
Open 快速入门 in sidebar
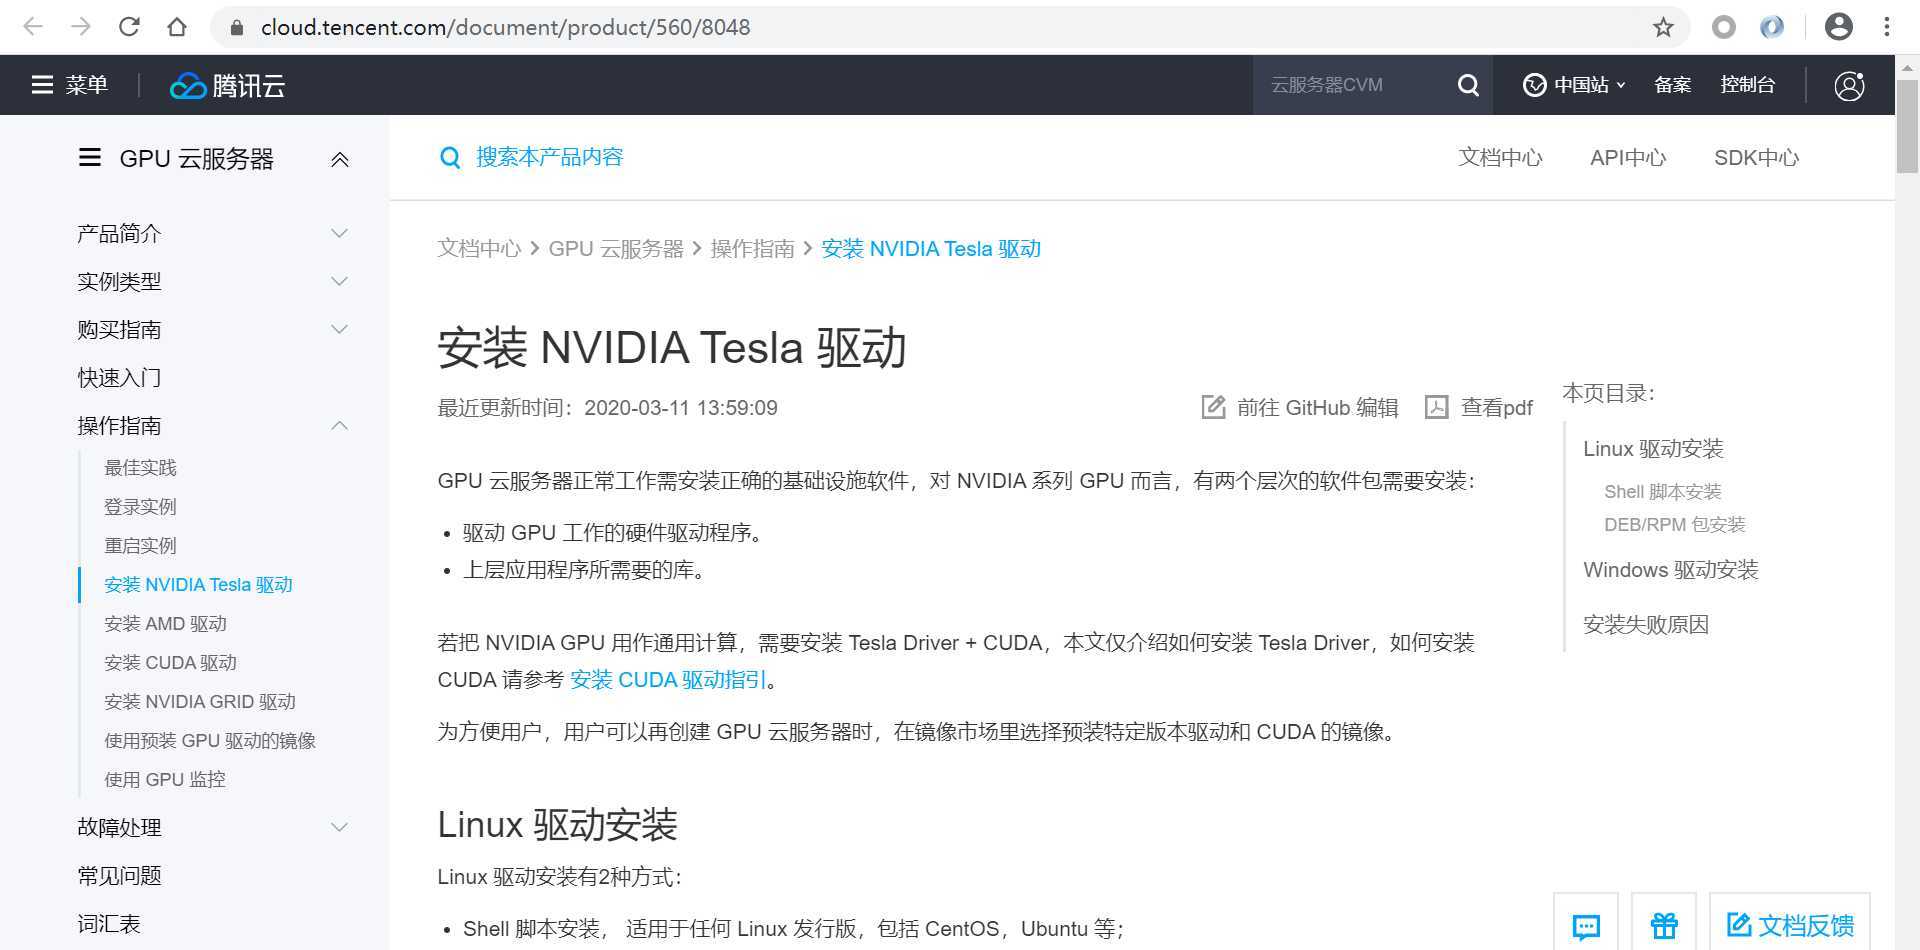tap(119, 377)
